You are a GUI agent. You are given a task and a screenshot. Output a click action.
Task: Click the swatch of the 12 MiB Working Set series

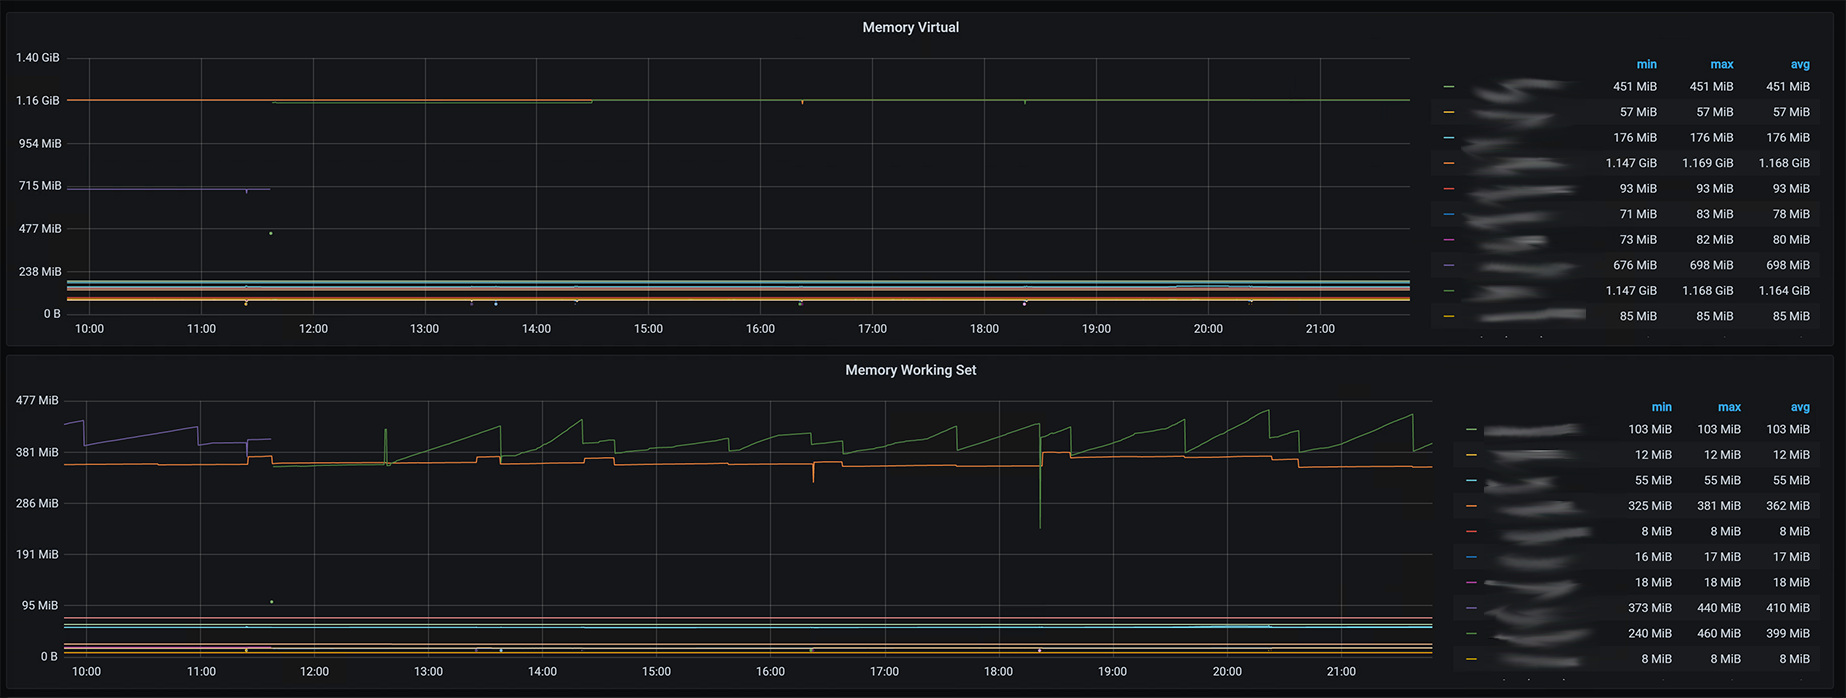point(1471,455)
